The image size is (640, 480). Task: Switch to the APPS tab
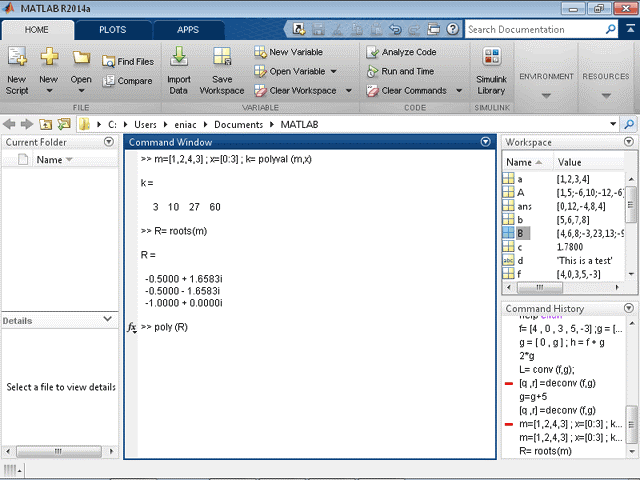click(x=188, y=30)
